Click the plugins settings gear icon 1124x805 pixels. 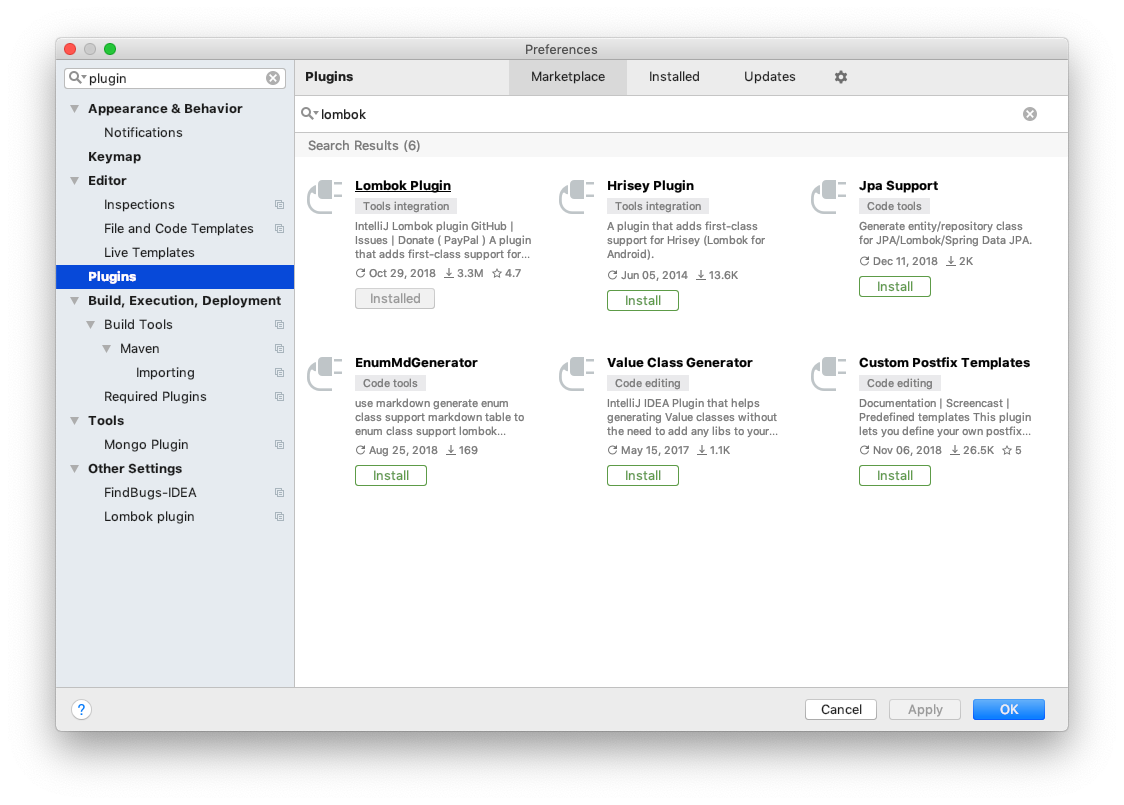pos(841,77)
